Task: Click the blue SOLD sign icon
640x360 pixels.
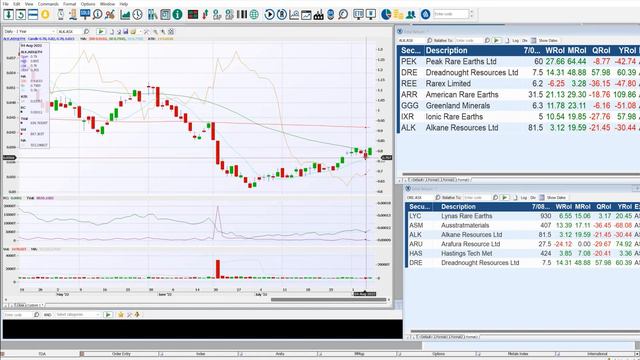Action: (x=85, y=15)
